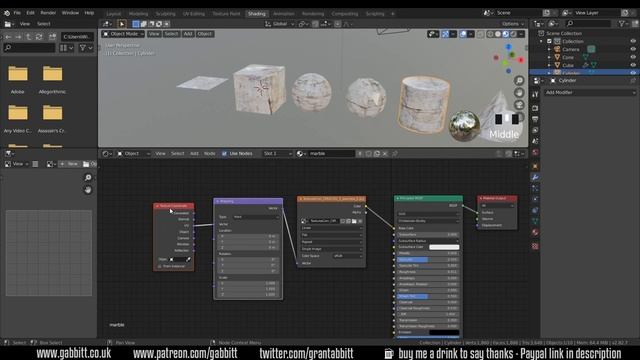Go back in file browser
The image size is (640, 360).
(x=8, y=37)
